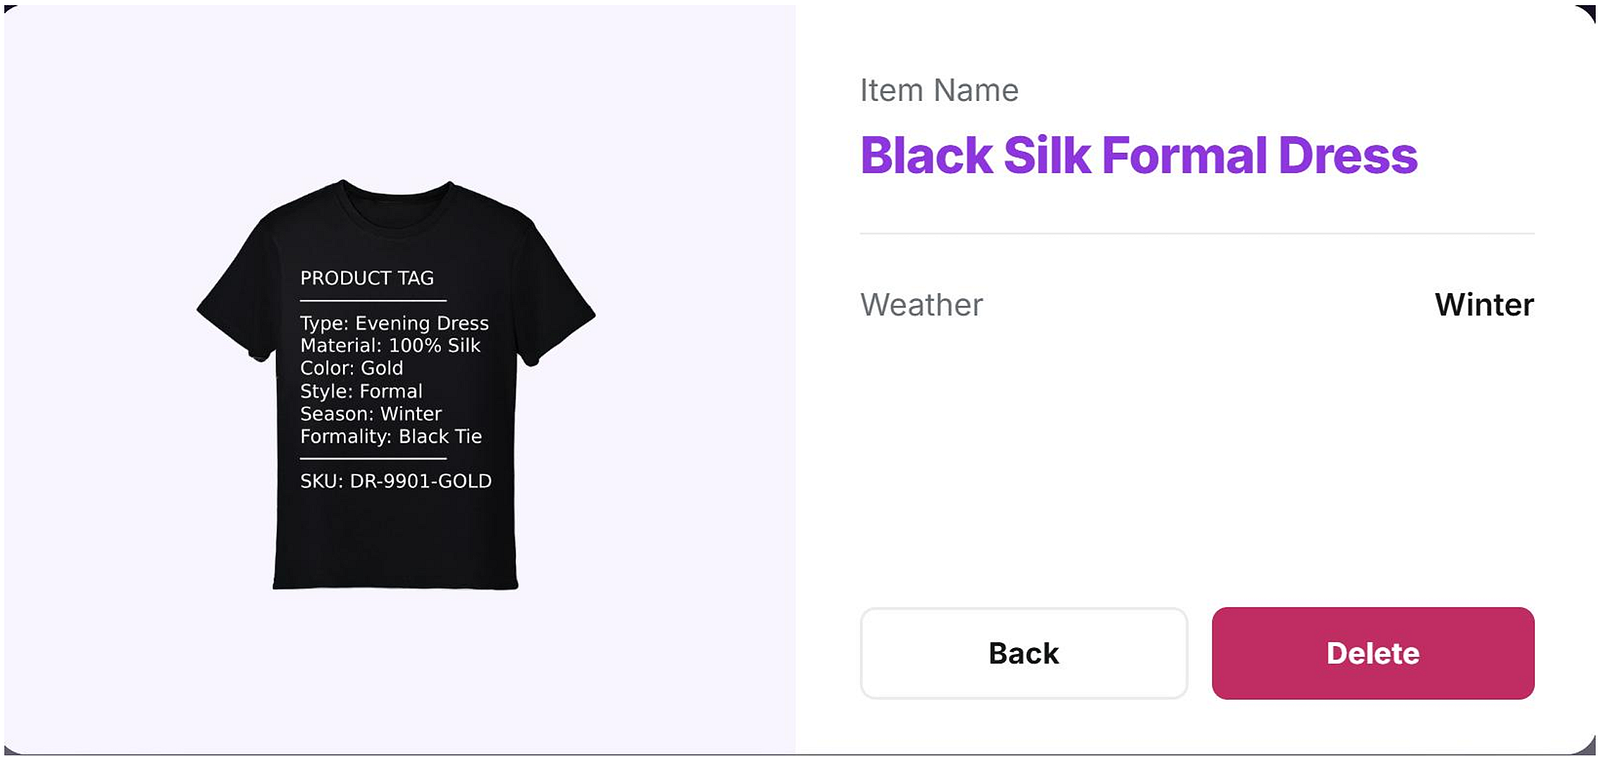This screenshot has height=757, width=1600.
Task: Click the black t-shirt product image
Action: click(x=395, y=540)
